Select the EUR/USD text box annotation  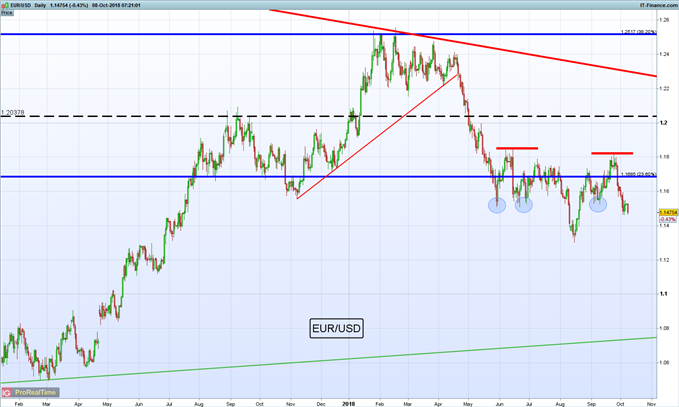(336, 329)
